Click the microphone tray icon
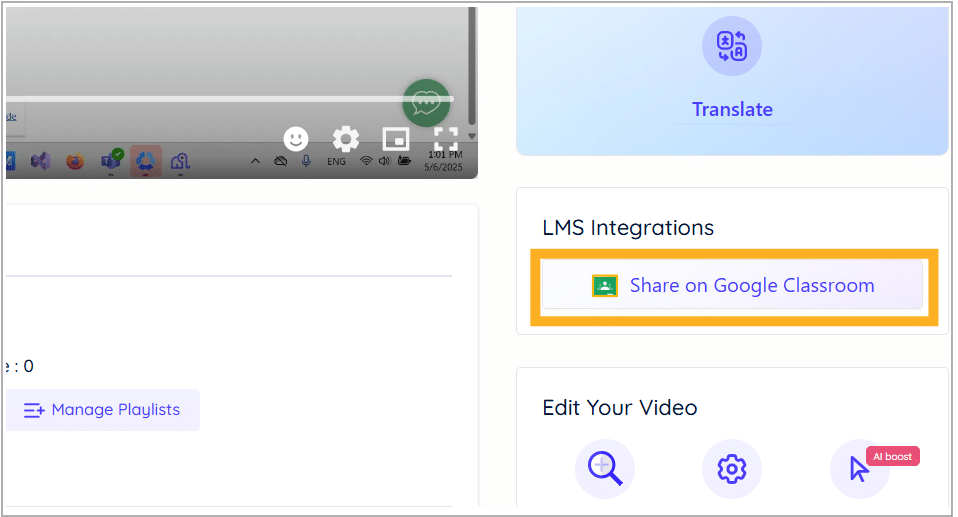 coord(306,161)
